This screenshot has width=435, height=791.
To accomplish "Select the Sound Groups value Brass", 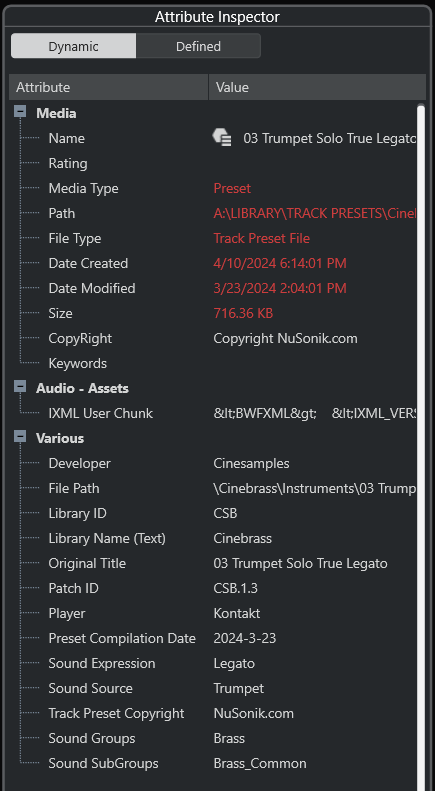I will [229, 738].
